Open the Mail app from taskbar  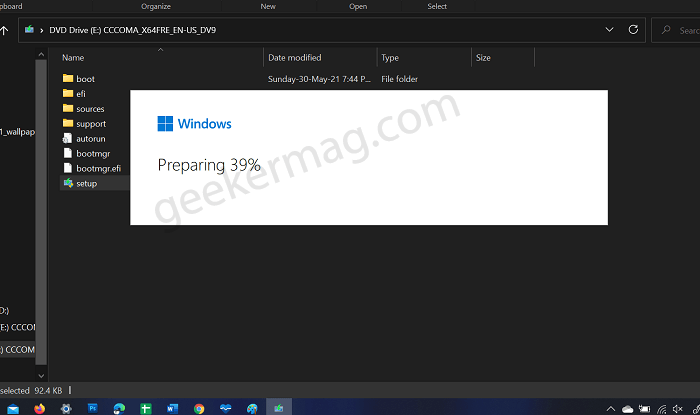click(13, 408)
